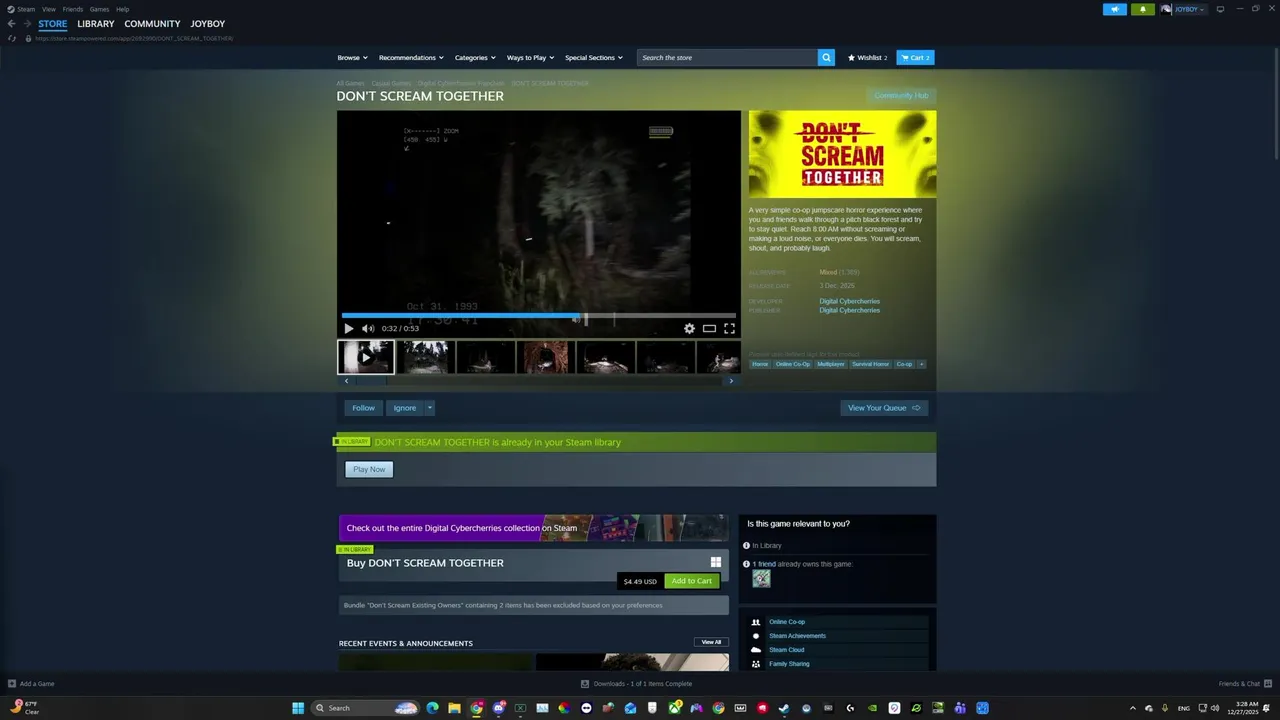Open the LIBRARY tab
This screenshot has height=720, width=1280.
[96, 24]
